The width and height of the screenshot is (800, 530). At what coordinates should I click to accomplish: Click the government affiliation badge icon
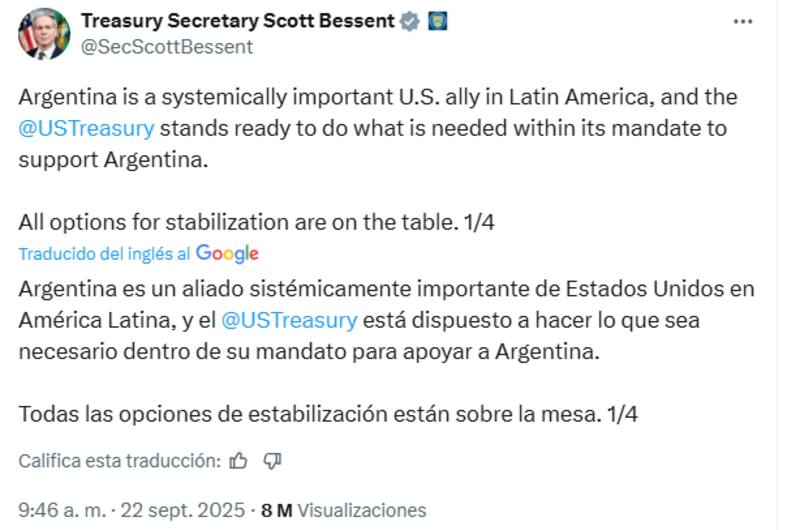pos(438,21)
